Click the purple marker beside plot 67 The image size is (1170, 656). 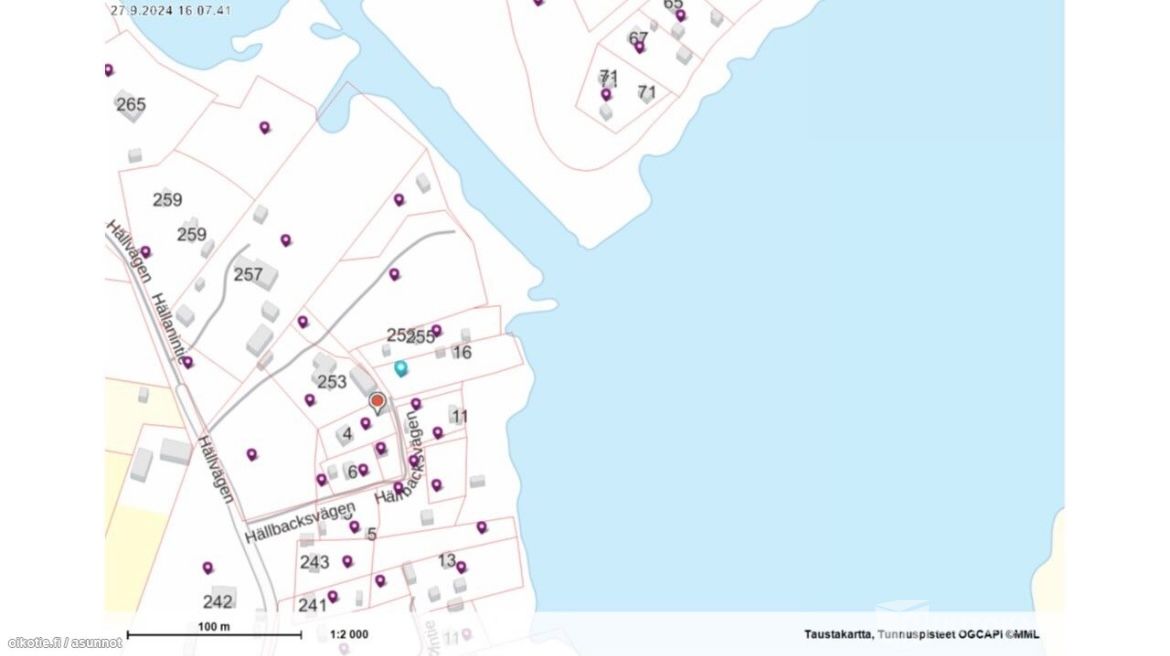coord(639,46)
